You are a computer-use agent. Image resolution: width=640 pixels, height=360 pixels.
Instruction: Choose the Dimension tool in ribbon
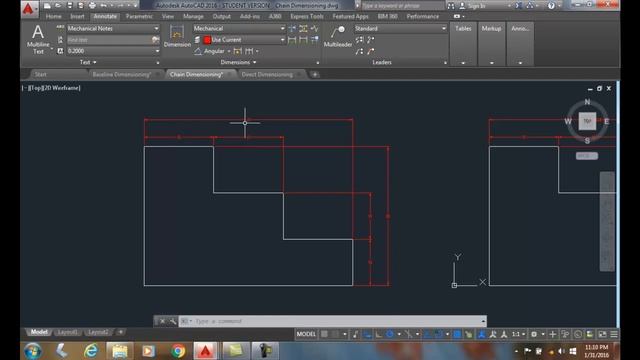point(177,36)
